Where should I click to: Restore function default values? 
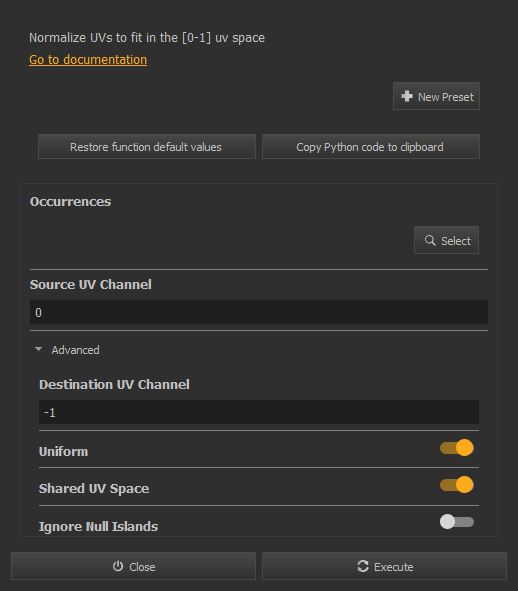tap(147, 147)
